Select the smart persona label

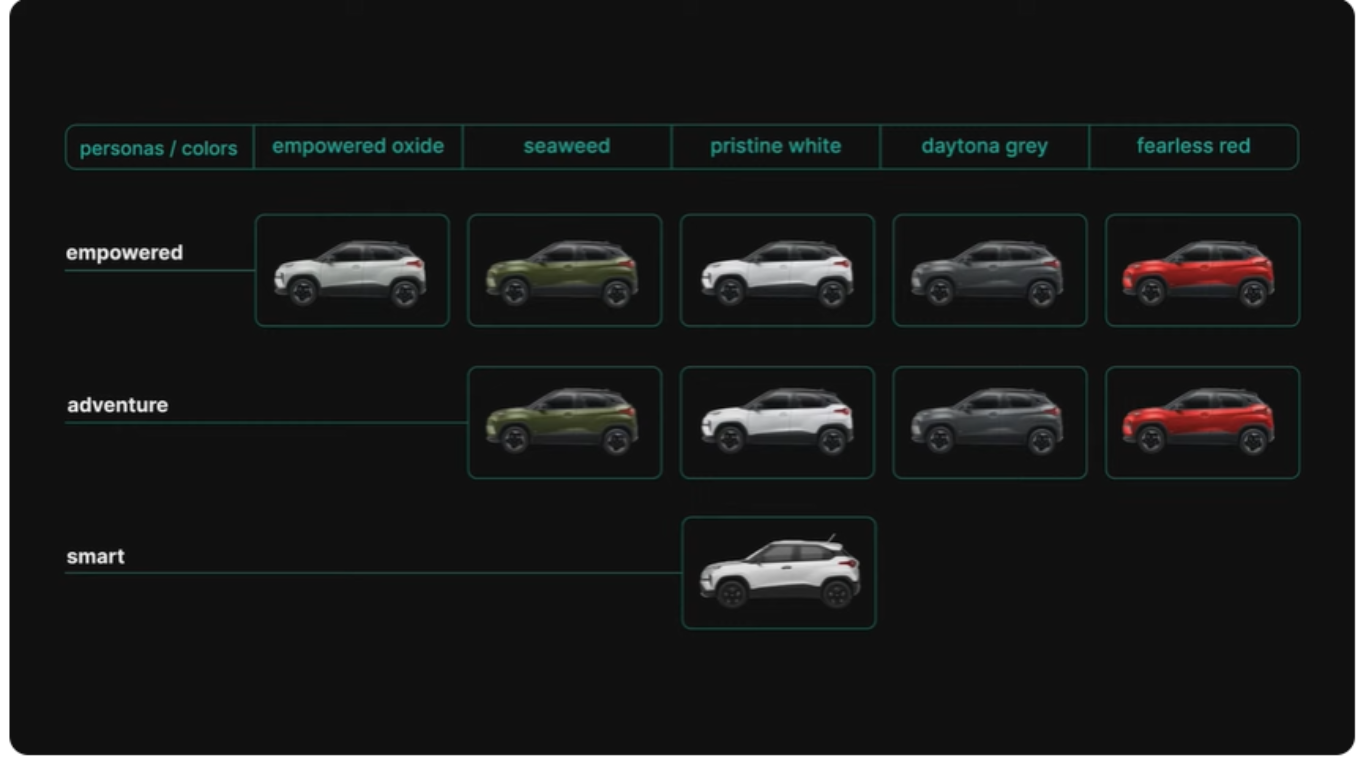(96, 557)
